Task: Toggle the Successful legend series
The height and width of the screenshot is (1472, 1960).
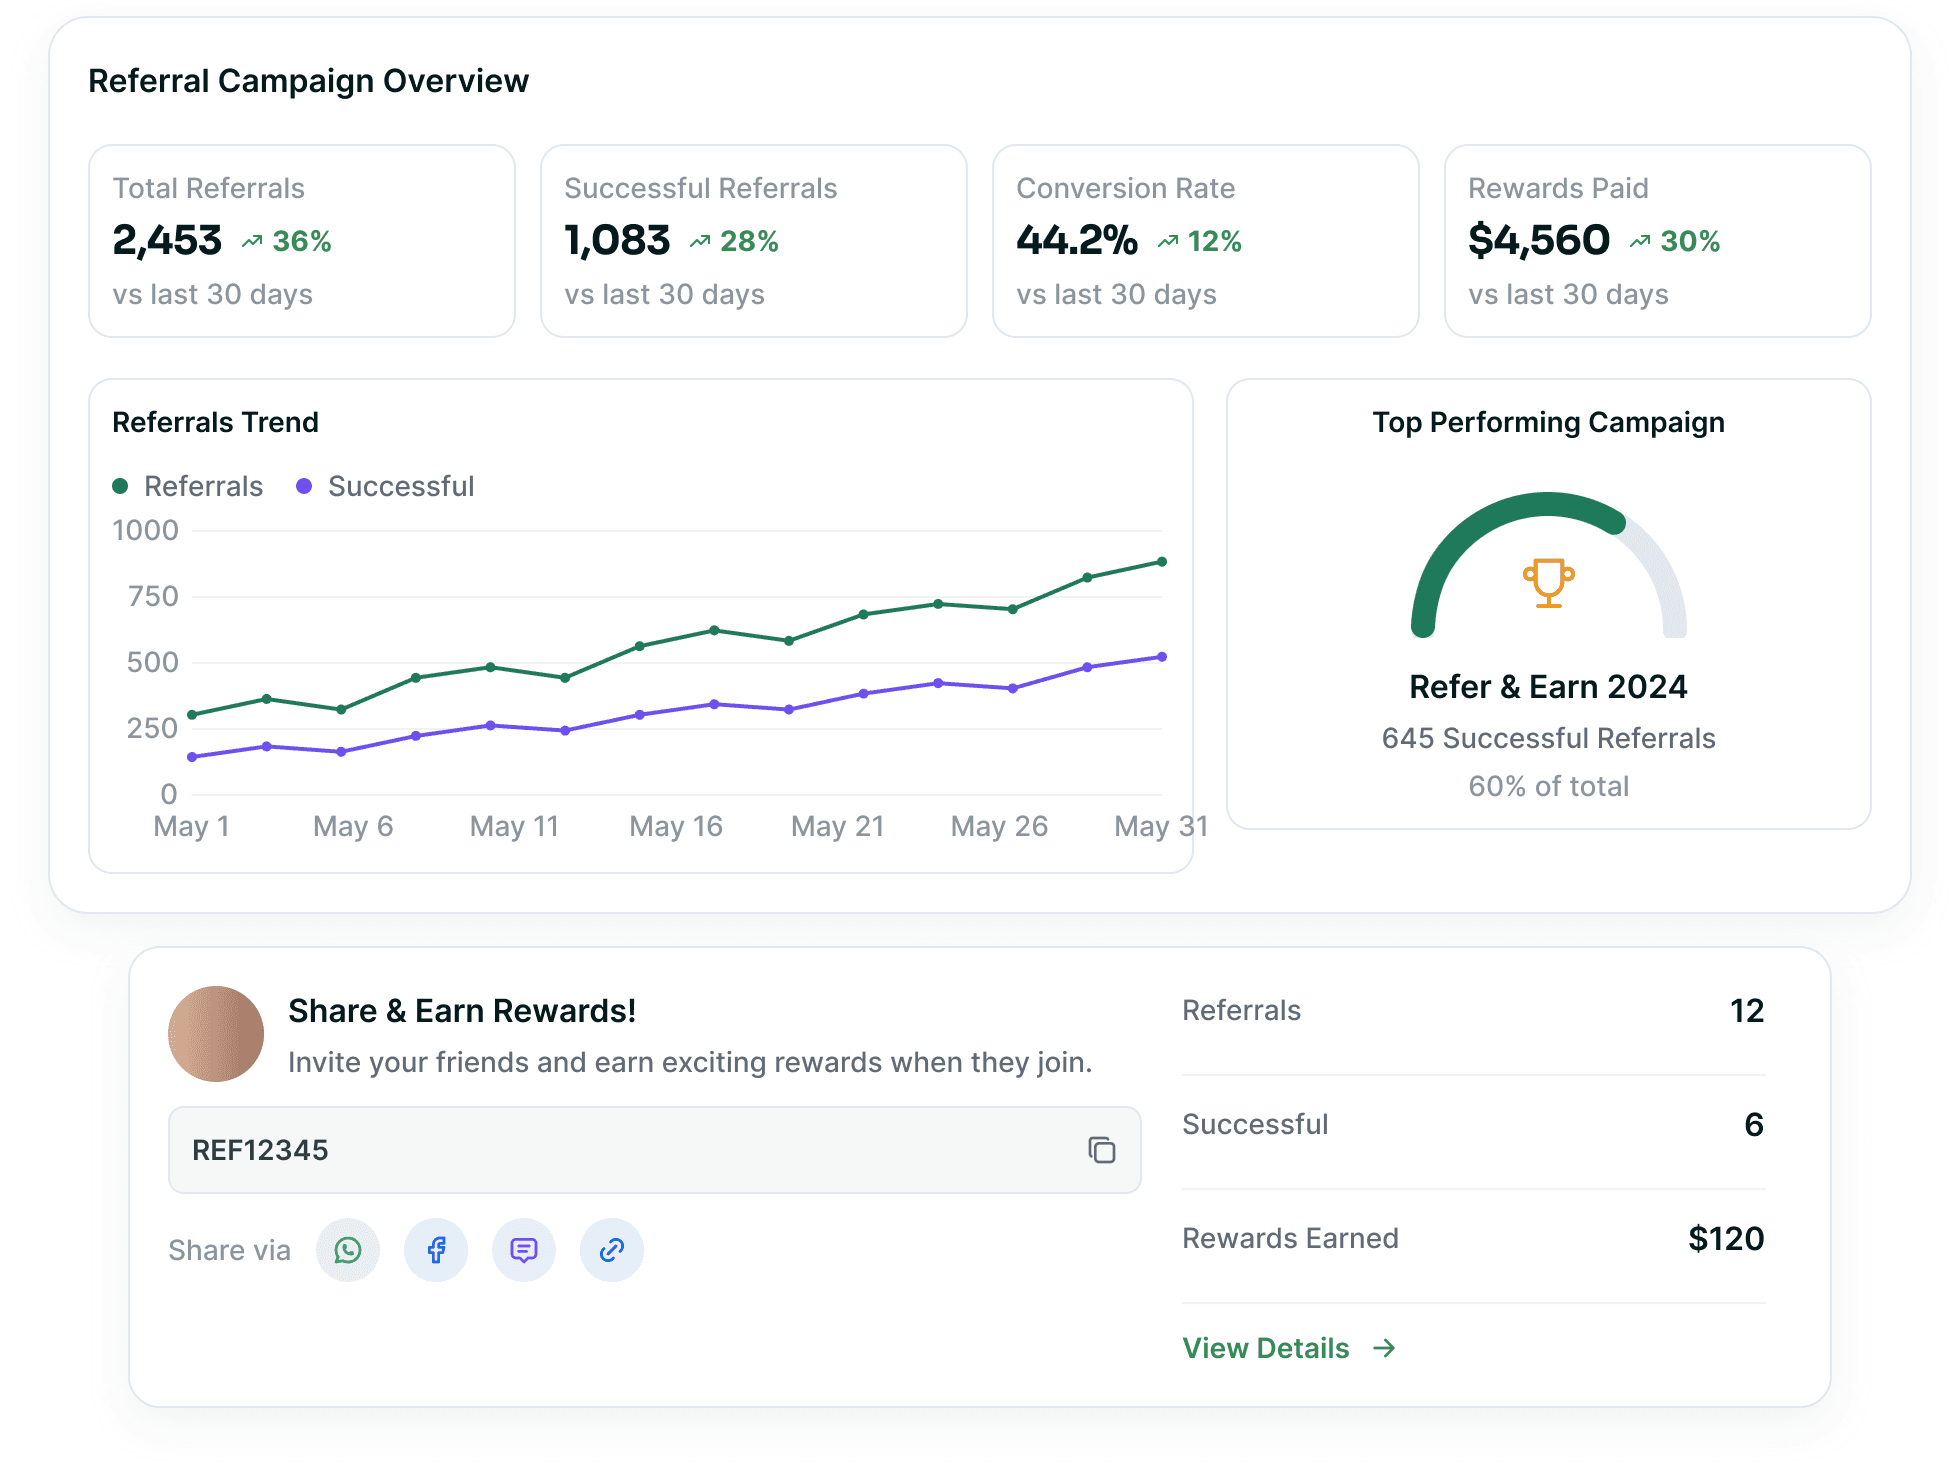Action: click(385, 486)
